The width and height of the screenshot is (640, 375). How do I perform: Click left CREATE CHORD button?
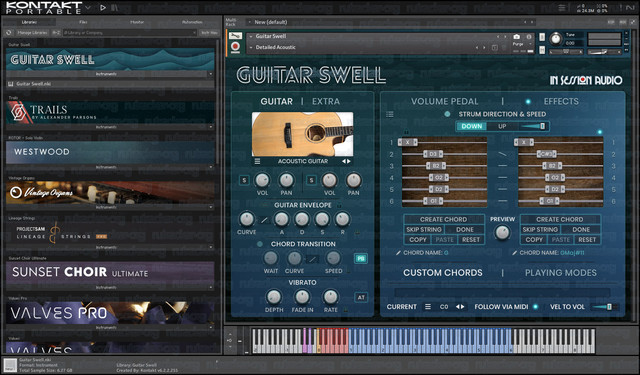click(x=444, y=219)
